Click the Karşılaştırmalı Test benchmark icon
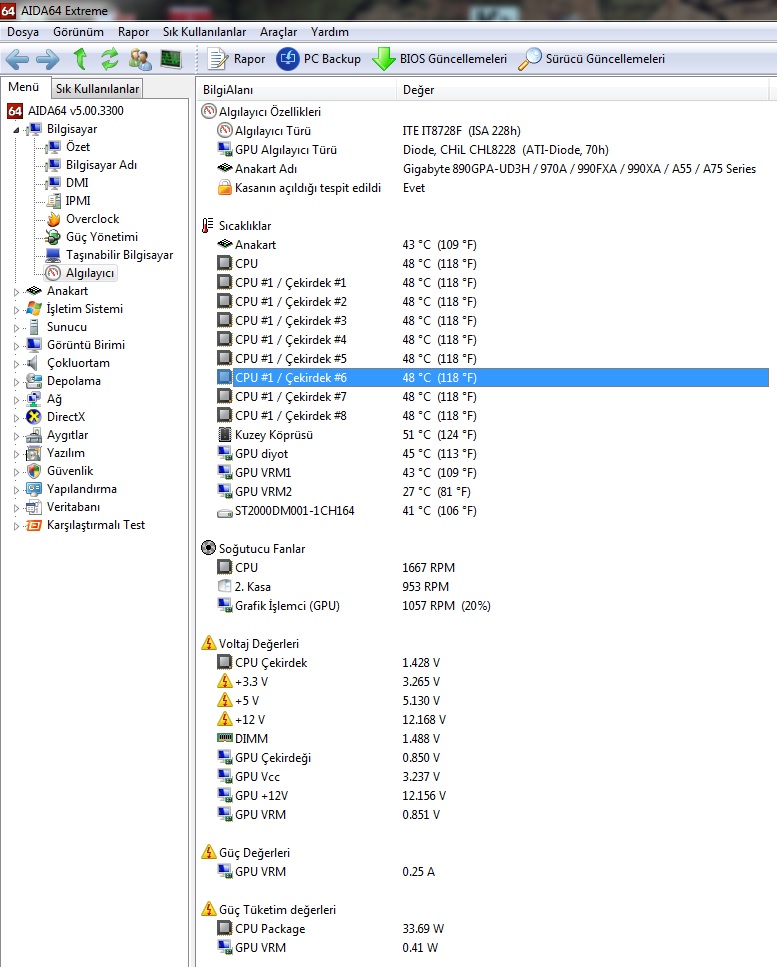This screenshot has height=967, width=777. 33,525
